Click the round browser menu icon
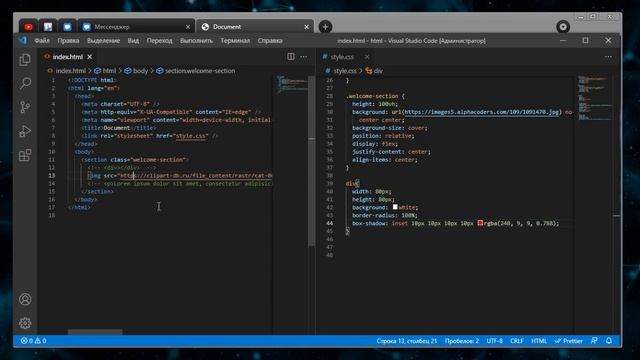 pyautogui.click(x=563, y=27)
